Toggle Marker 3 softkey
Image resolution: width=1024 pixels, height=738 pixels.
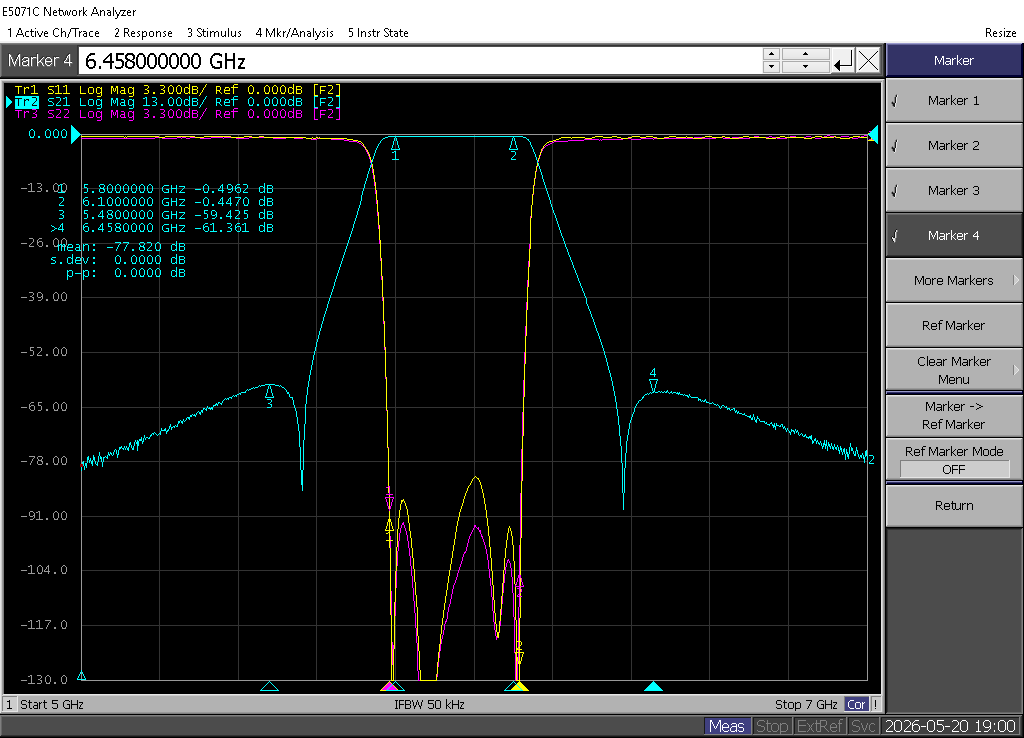pos(953,191)
